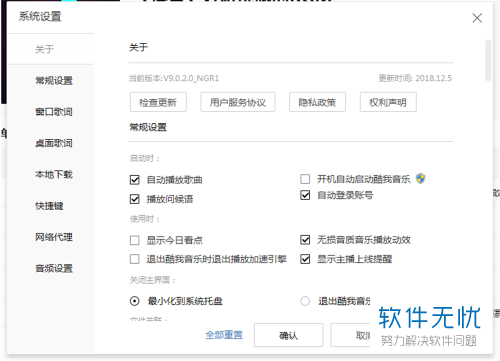Enable 退出酷我音乐时退出播放加速引擎 checkbox
The height and width of the screenshot is (361, 500).
click(135, 259)
